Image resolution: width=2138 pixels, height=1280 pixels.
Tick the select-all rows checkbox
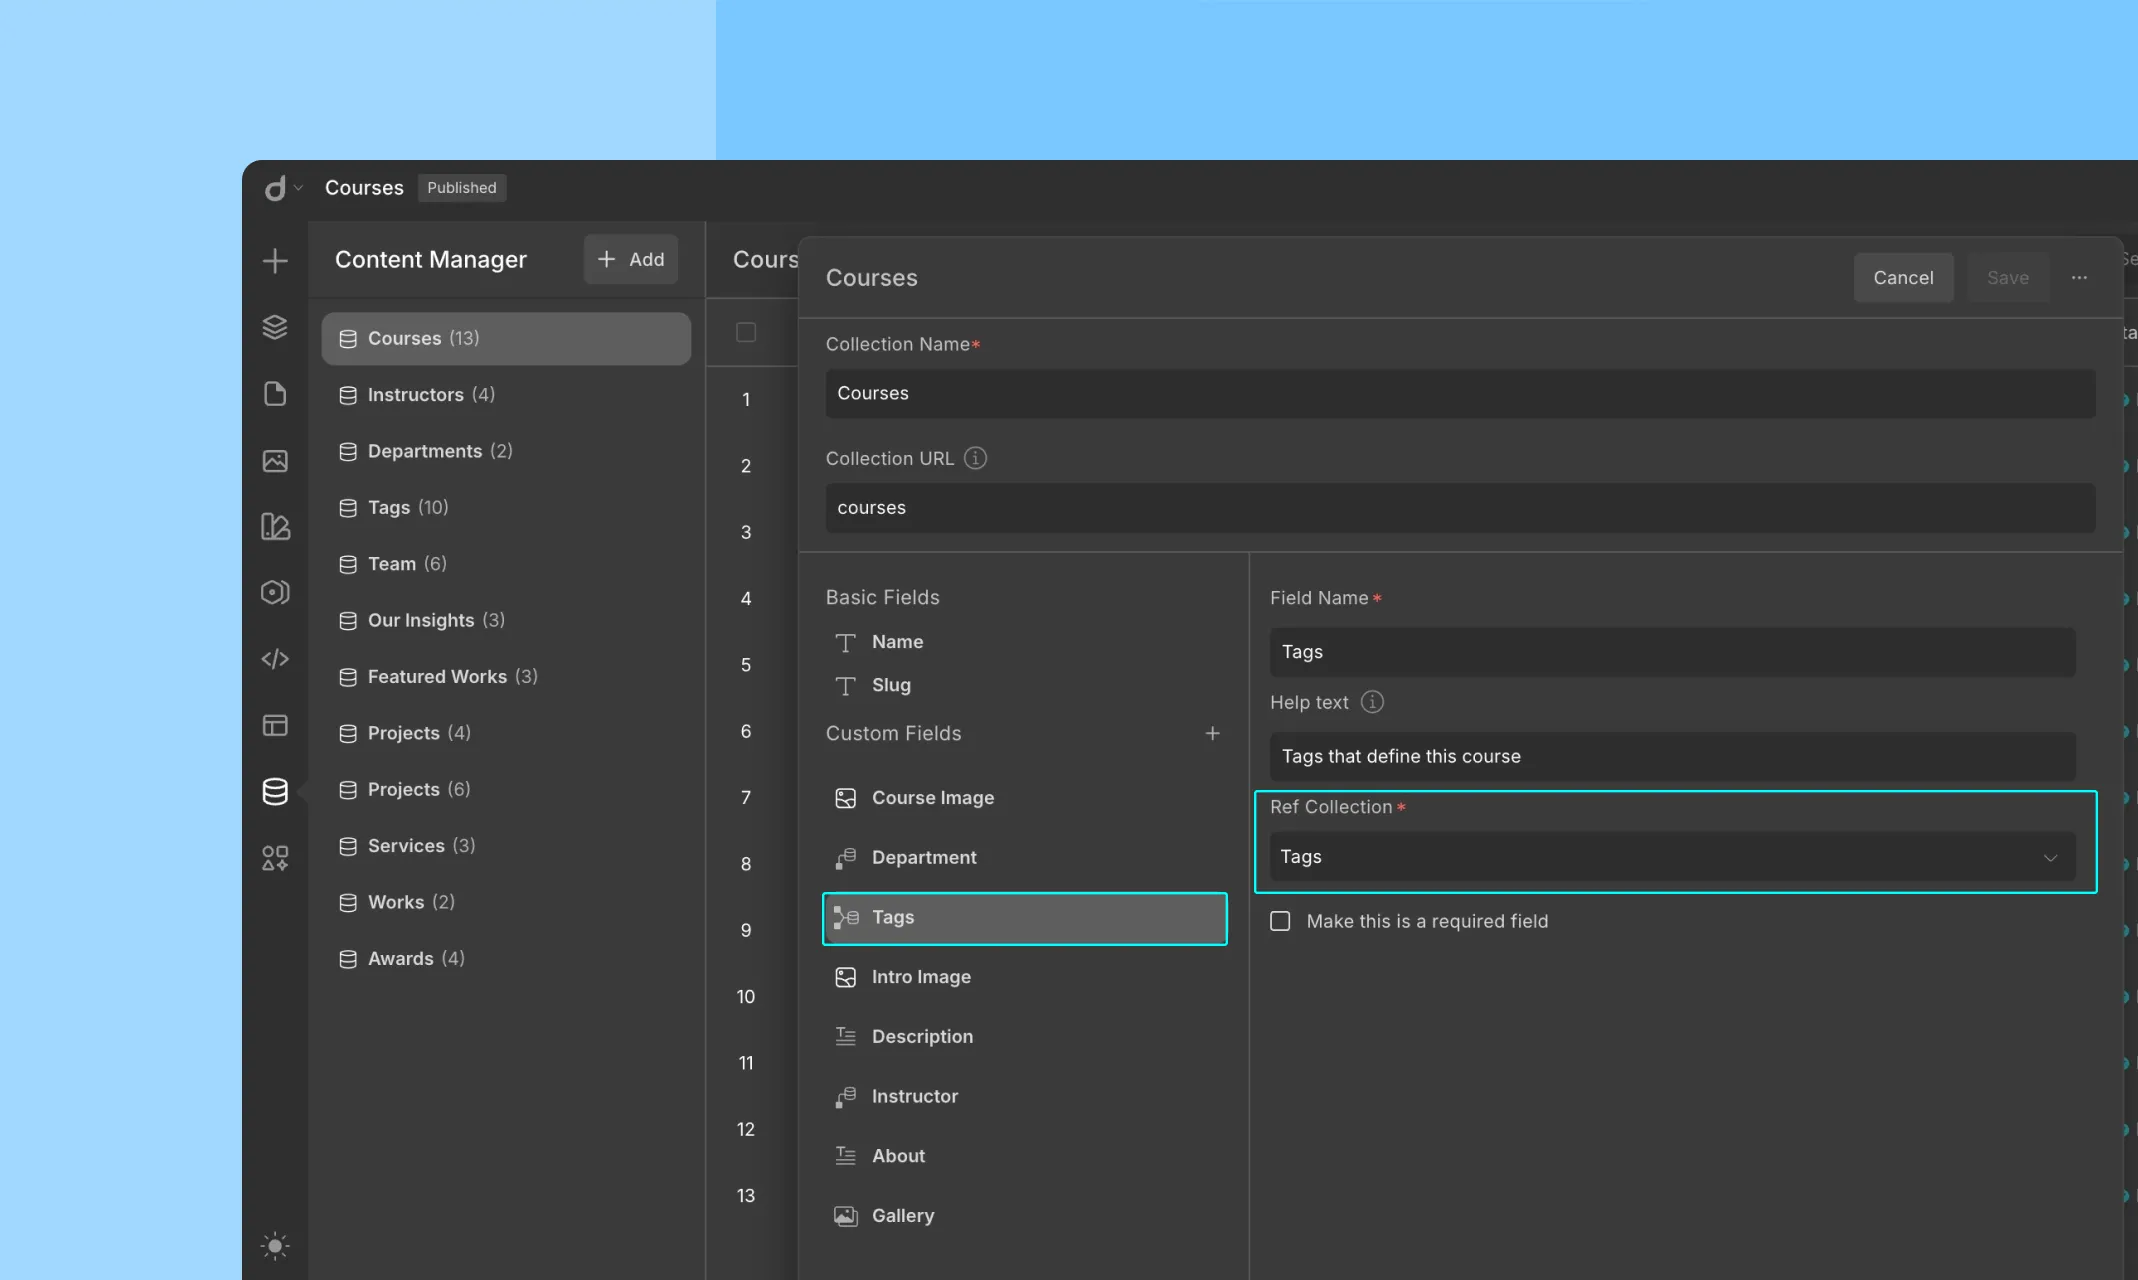coord(746,332)
